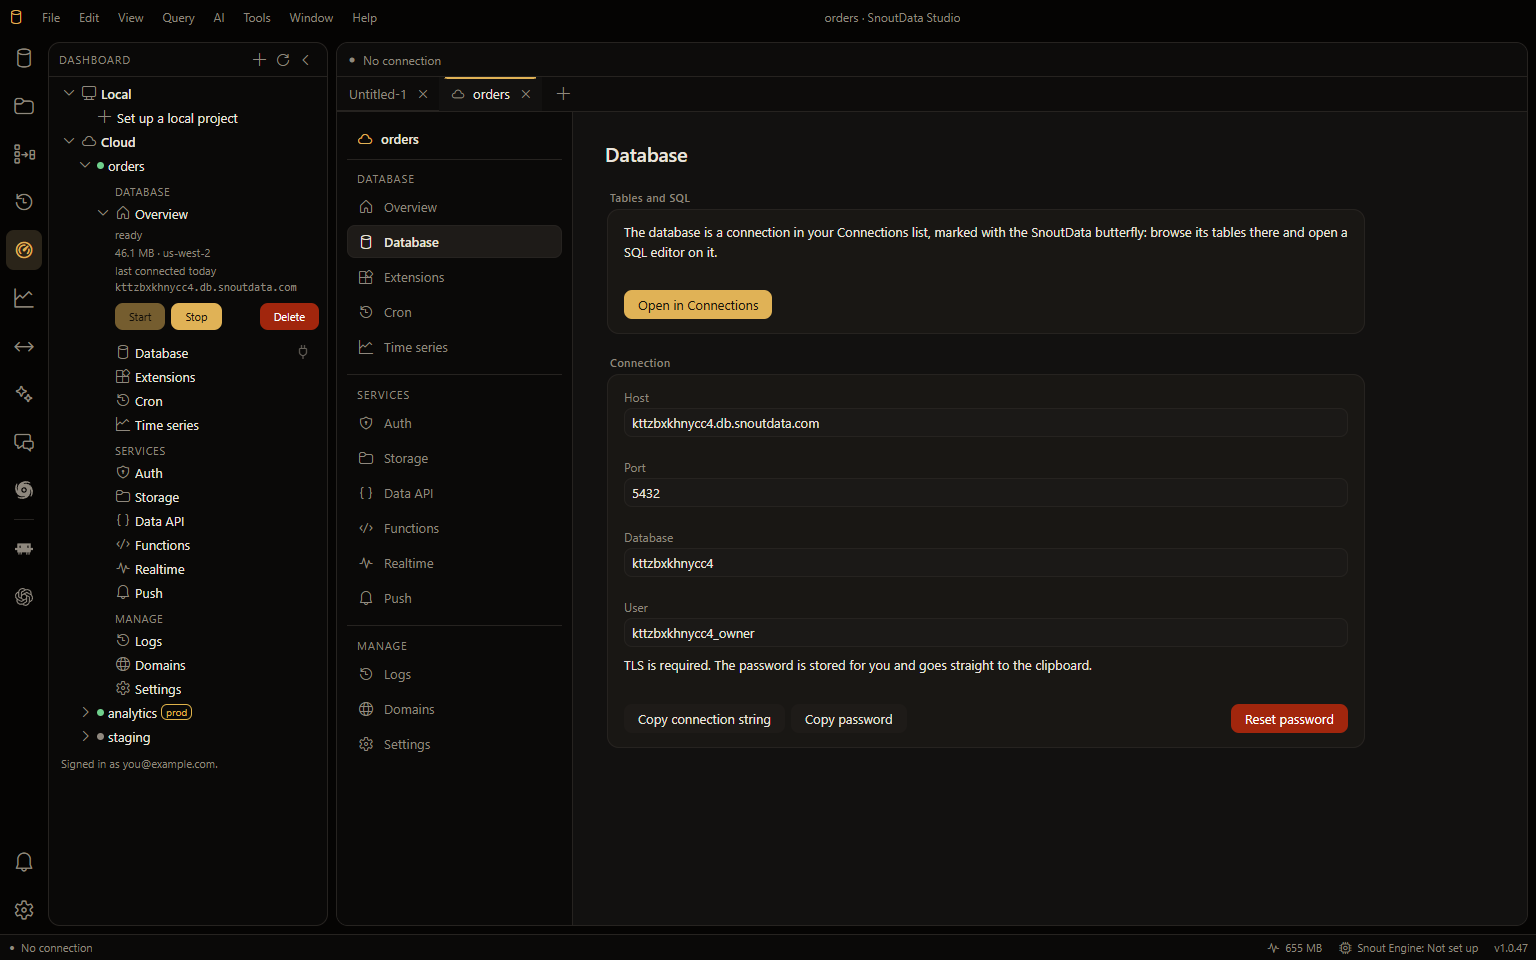This screenshot has height=960, width=1536.
Task: Select the dashboard gauge icon in the activity bar
Action: tap(24, 250)
